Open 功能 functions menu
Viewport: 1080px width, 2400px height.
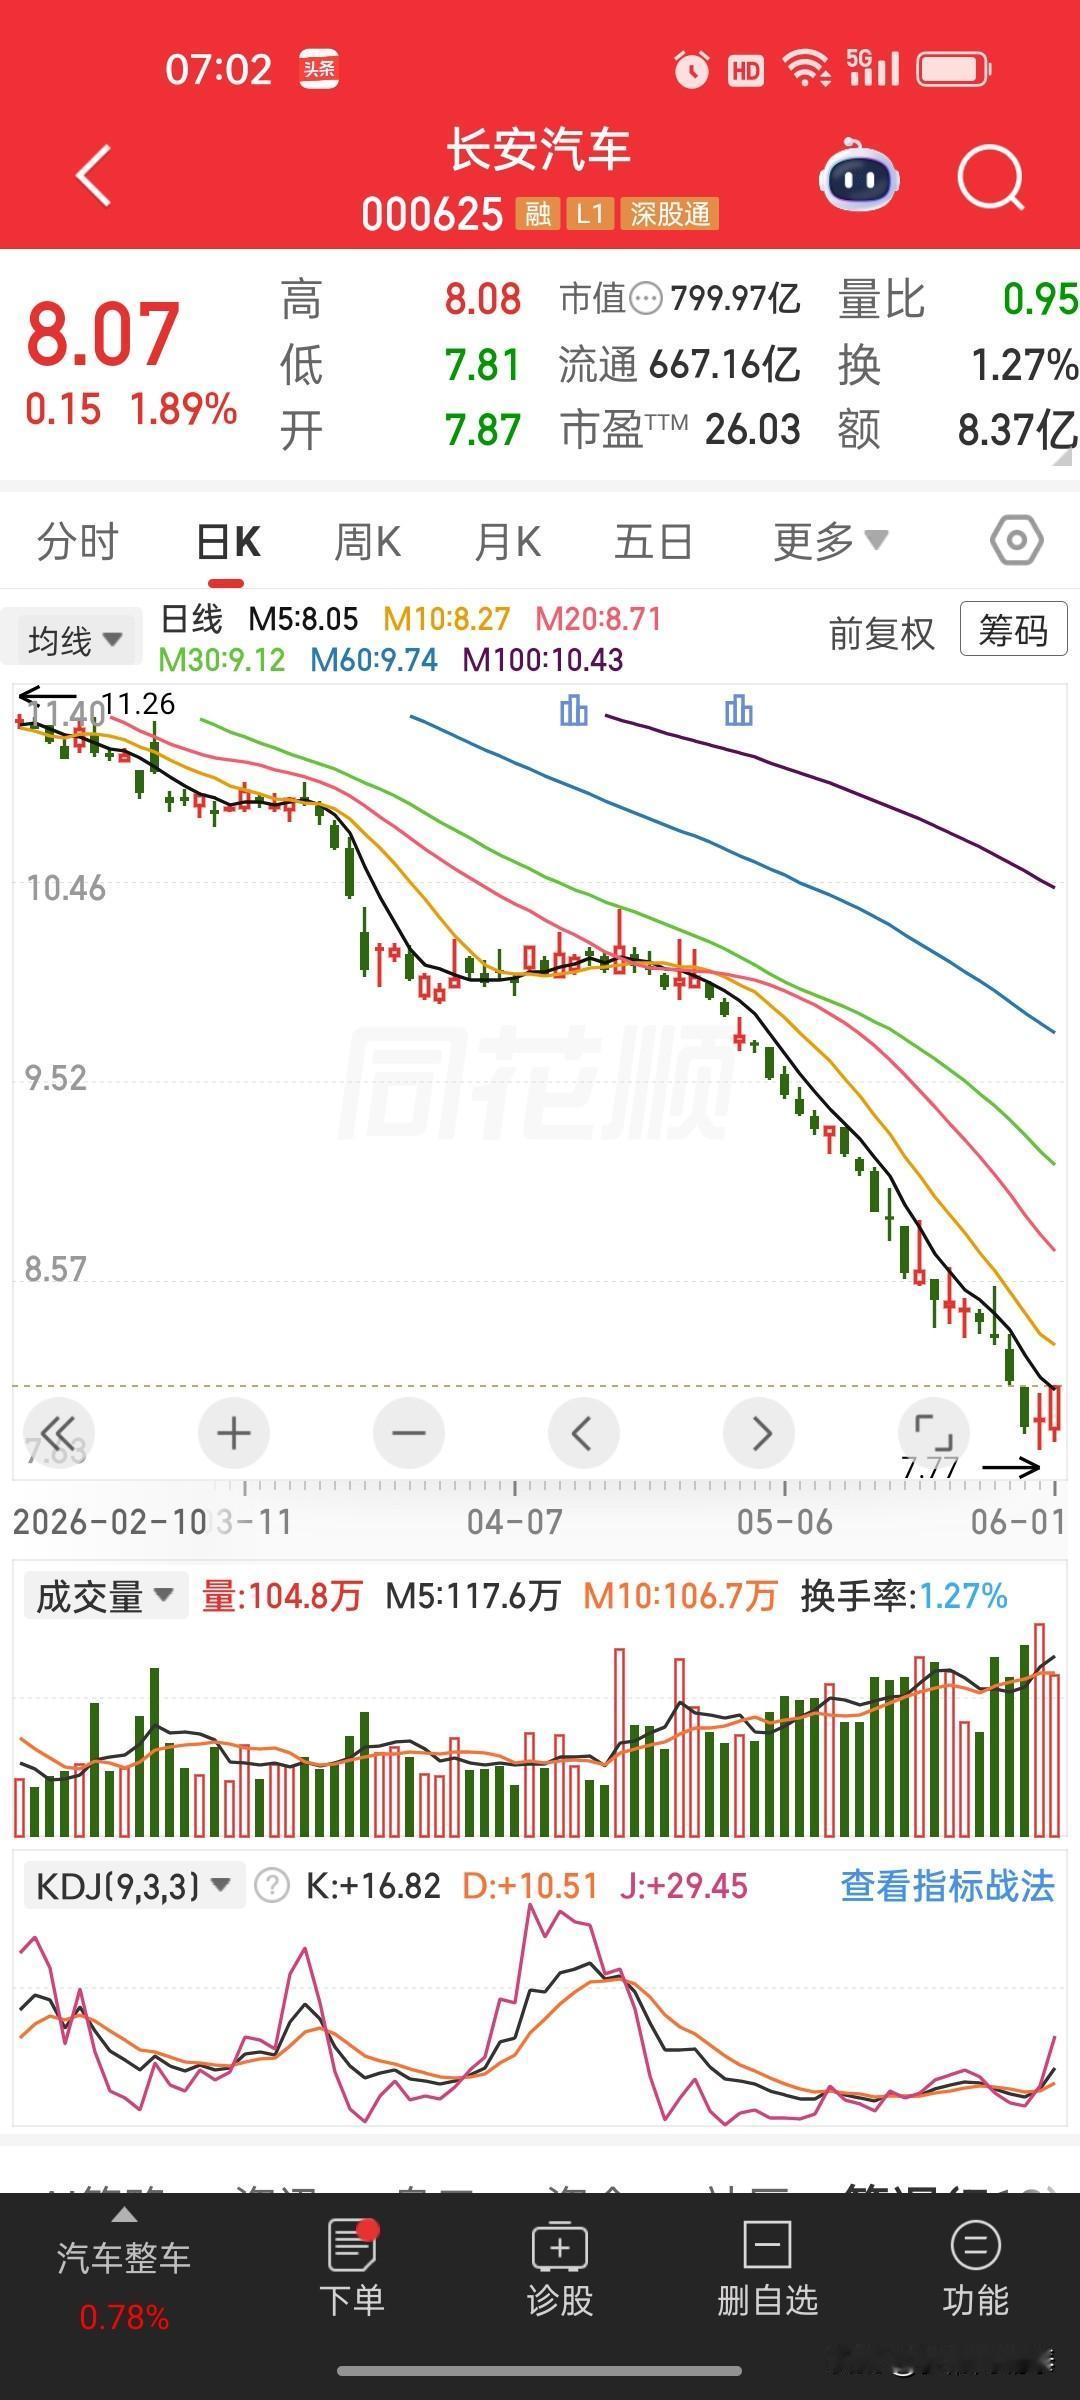[x=975, y=2268]
